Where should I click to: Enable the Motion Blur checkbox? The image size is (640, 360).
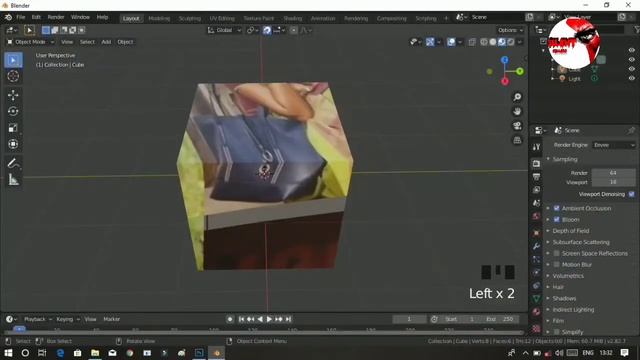tap(557, 264)
